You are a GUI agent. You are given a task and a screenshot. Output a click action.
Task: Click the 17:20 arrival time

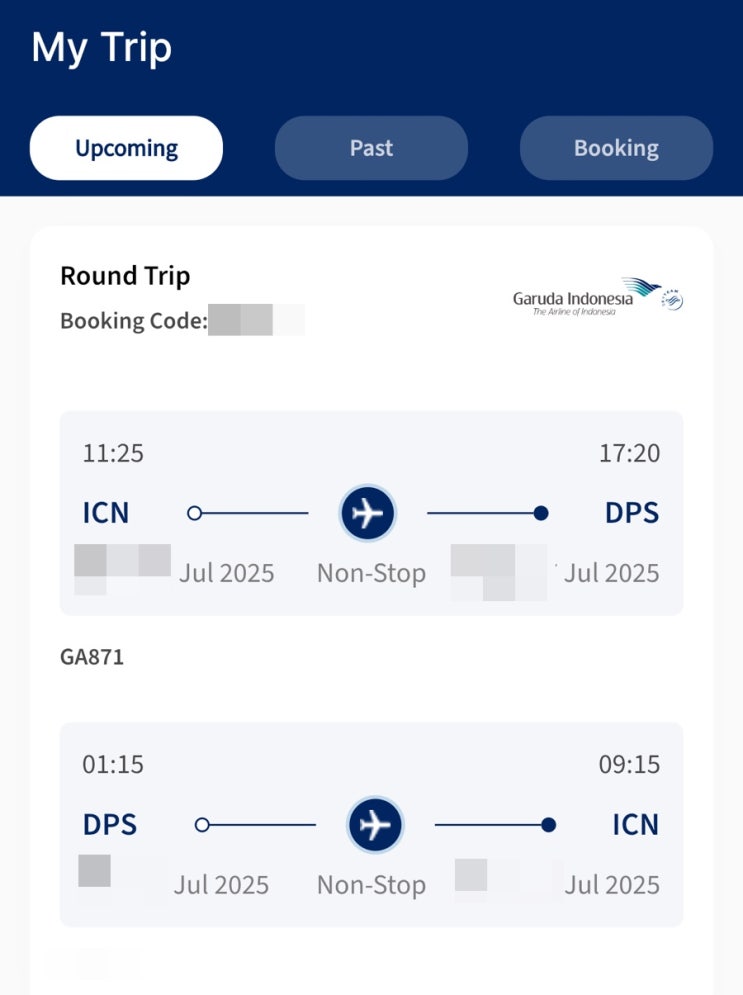pyautogui.click(x=629, y=453)
